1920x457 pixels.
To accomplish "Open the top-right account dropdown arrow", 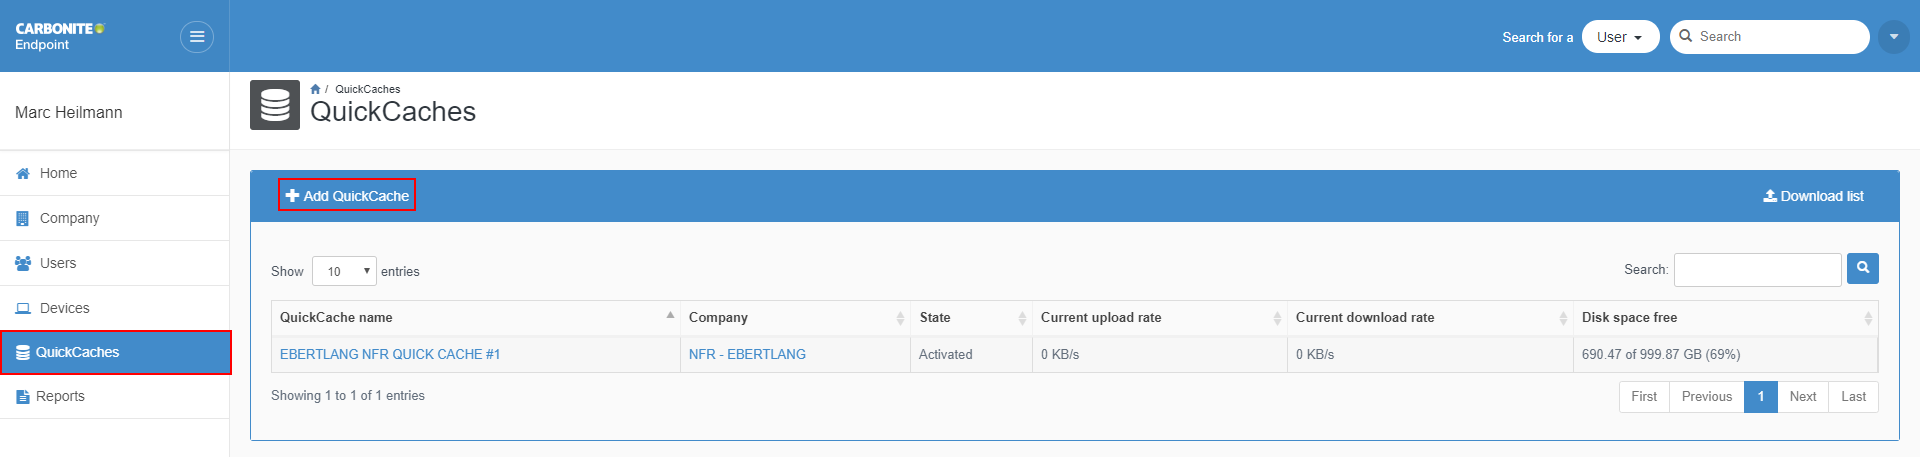I will tap(1893, 37).
